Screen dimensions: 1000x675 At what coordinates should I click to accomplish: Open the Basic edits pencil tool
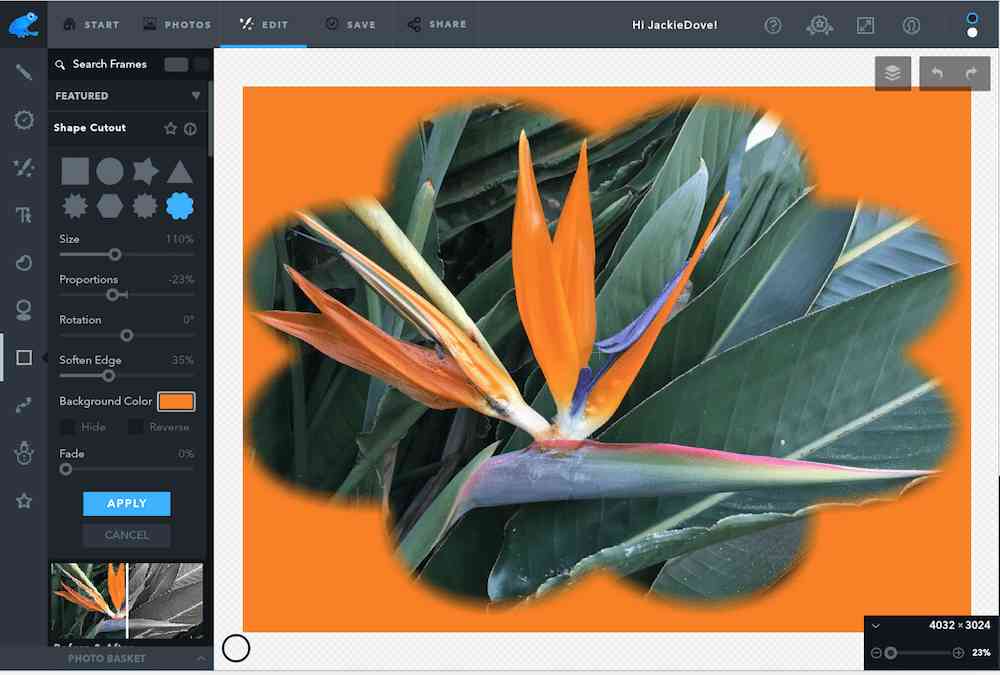pyautogui.click(x=24, y=72)
